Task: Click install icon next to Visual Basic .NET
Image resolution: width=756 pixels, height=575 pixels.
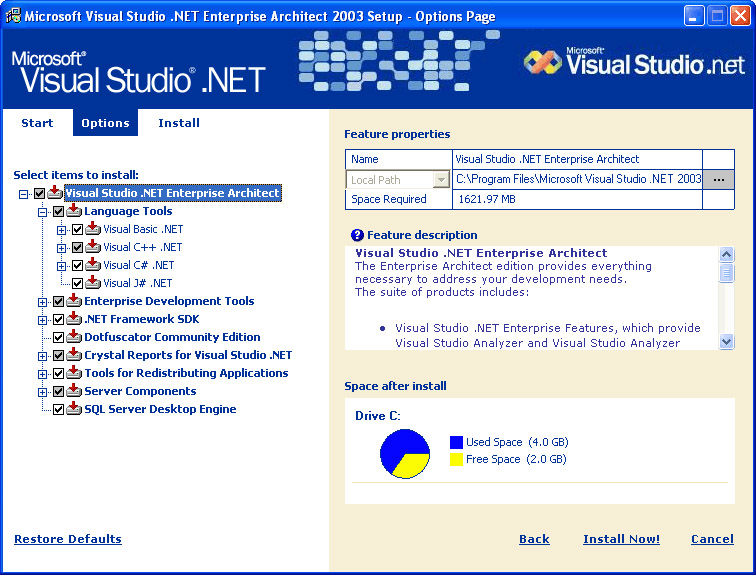Action: click(93, 230)
